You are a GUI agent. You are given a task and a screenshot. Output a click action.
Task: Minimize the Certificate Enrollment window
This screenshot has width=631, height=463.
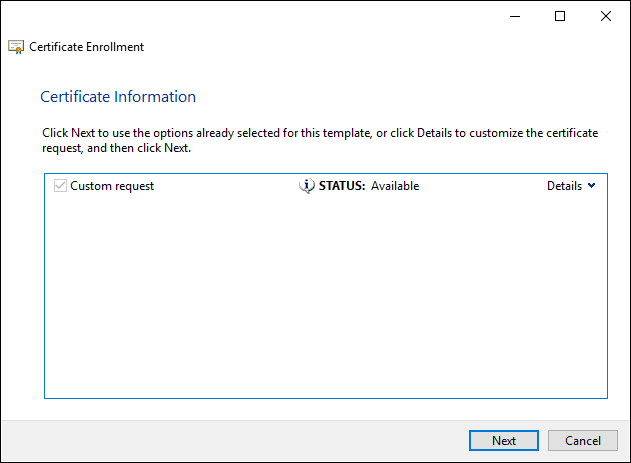[514, 16]
